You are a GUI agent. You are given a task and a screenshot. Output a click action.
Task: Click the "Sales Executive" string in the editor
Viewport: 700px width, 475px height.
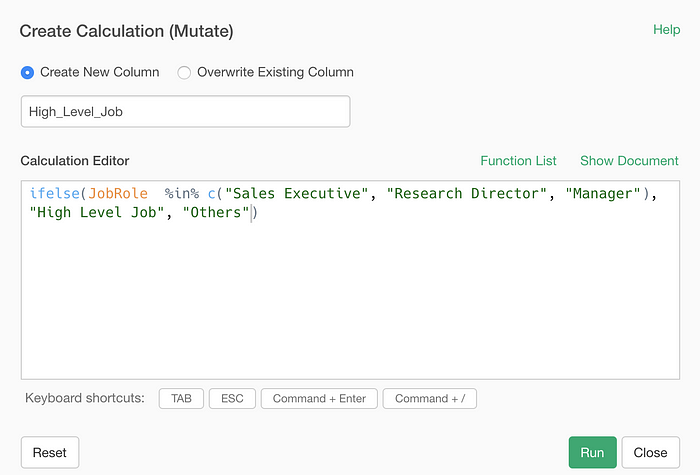pos(296,193)
